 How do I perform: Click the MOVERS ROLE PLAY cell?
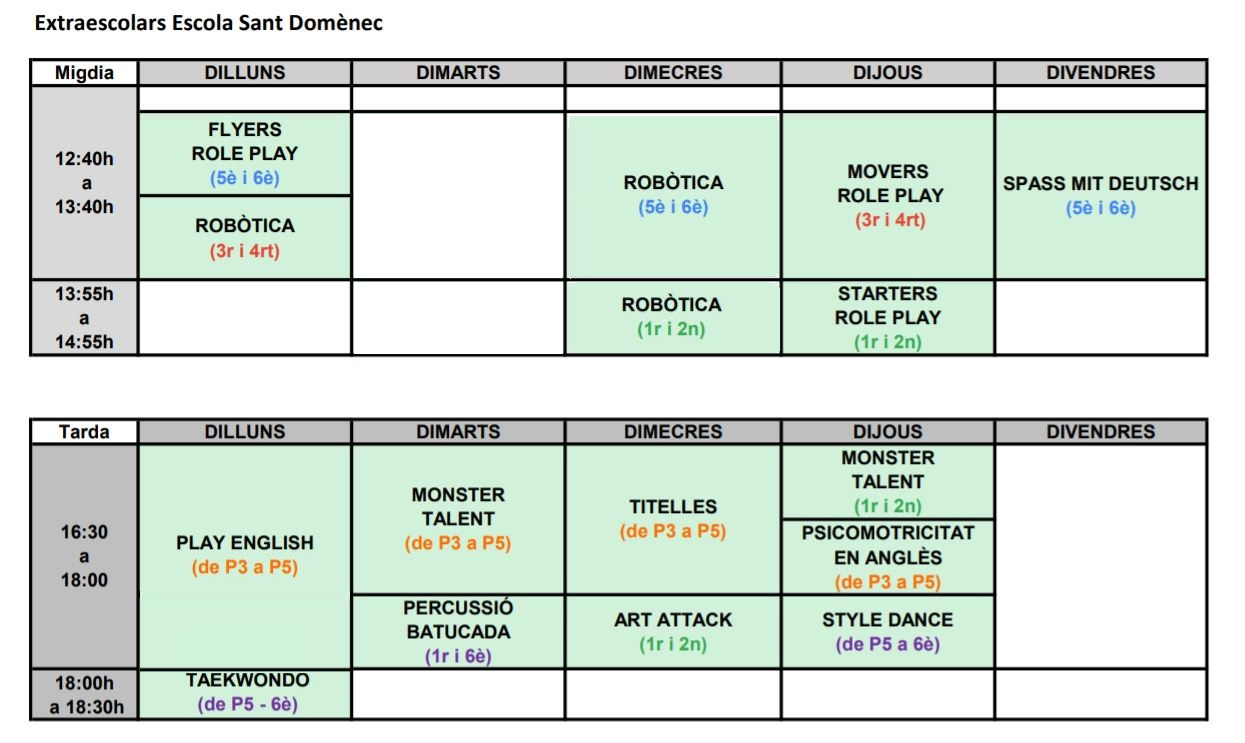pyautogui.click(x=888, y=195)
